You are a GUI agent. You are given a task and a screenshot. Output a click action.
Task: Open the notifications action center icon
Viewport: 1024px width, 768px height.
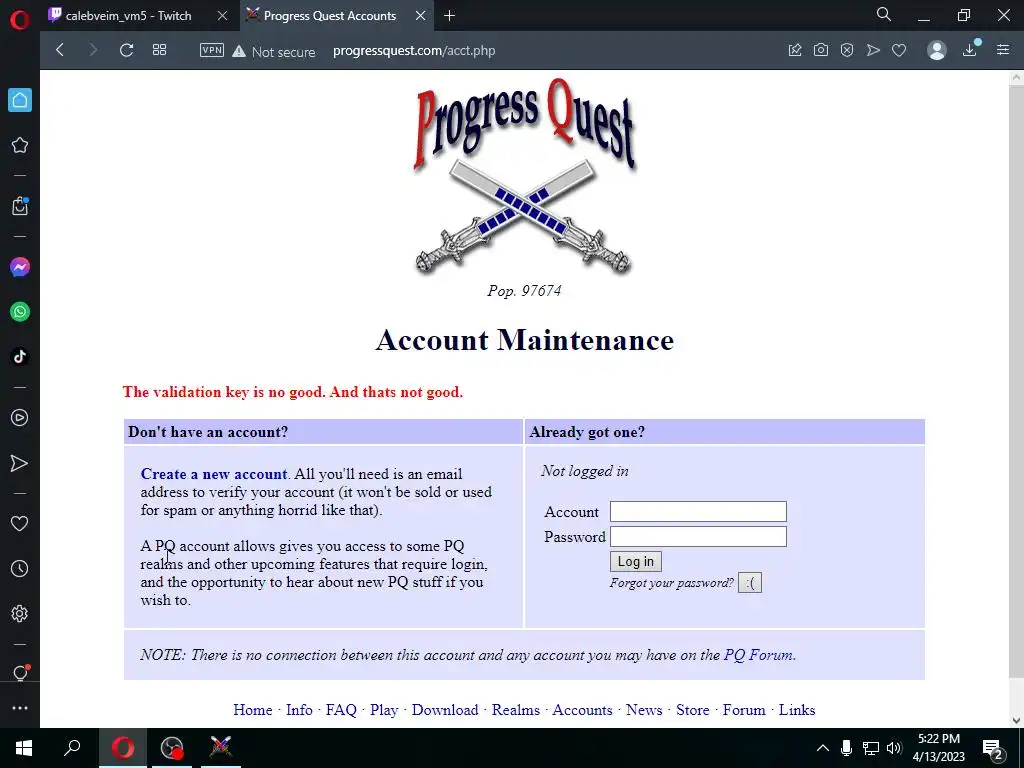[993, 749]
